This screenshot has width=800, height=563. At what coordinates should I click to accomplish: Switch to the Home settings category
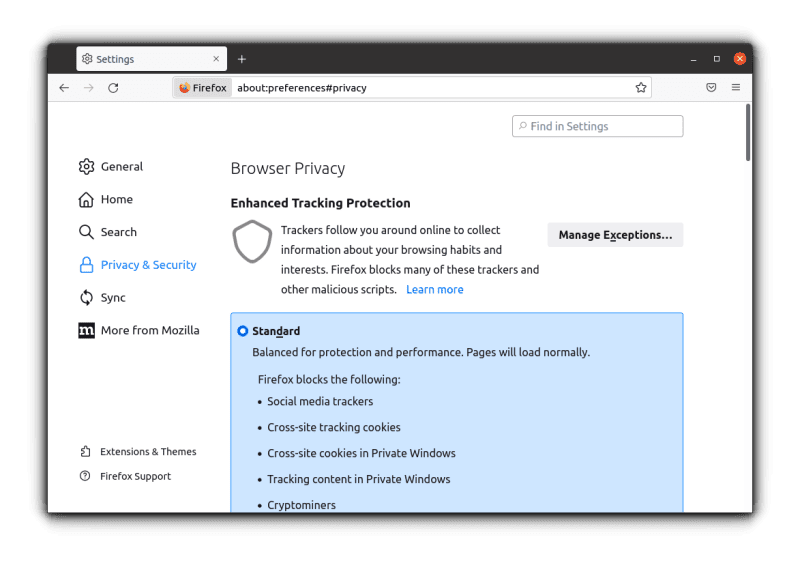[116, 200]
